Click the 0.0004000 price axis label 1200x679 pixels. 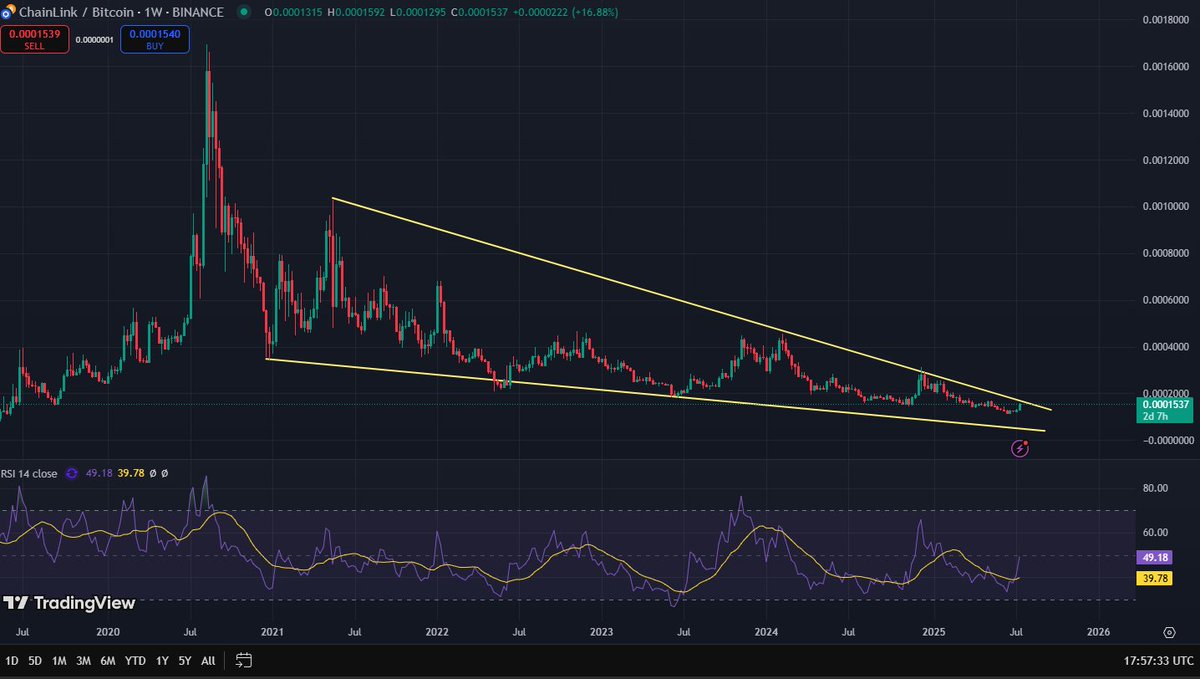click(x=1166, y=347)
